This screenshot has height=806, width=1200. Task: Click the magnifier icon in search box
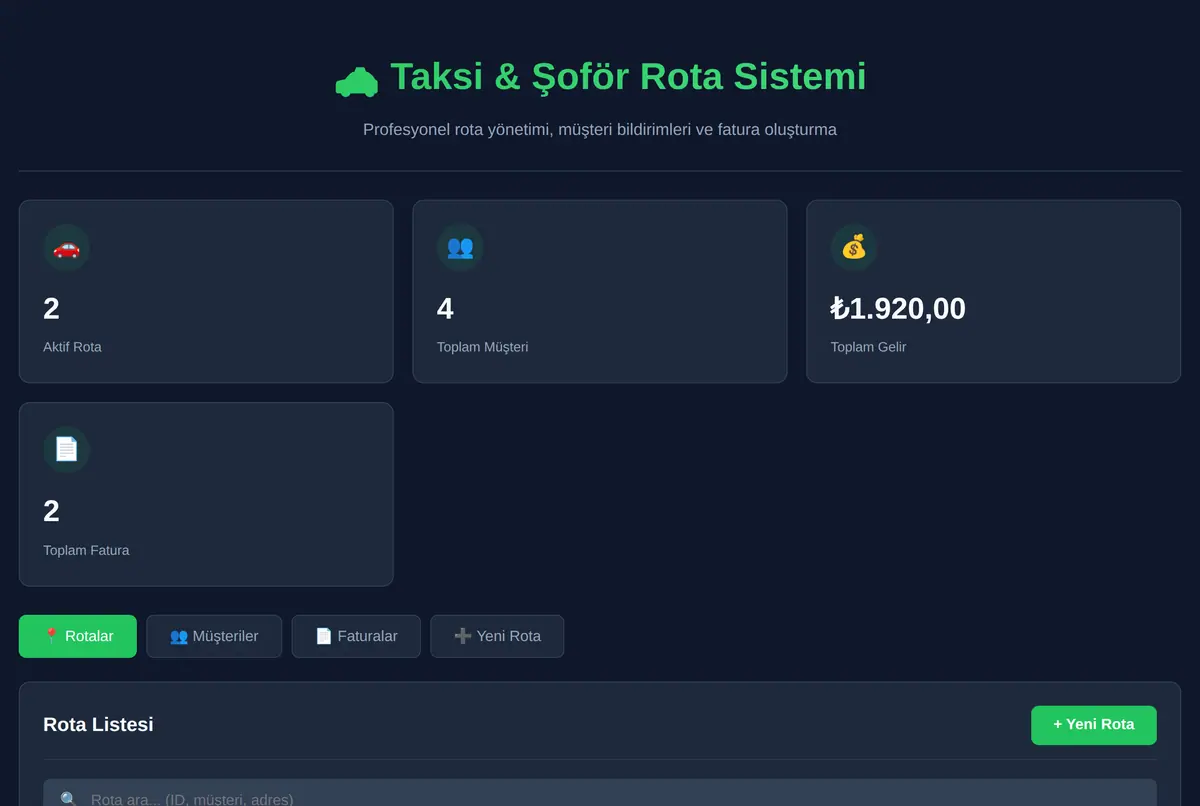point(69,800)
